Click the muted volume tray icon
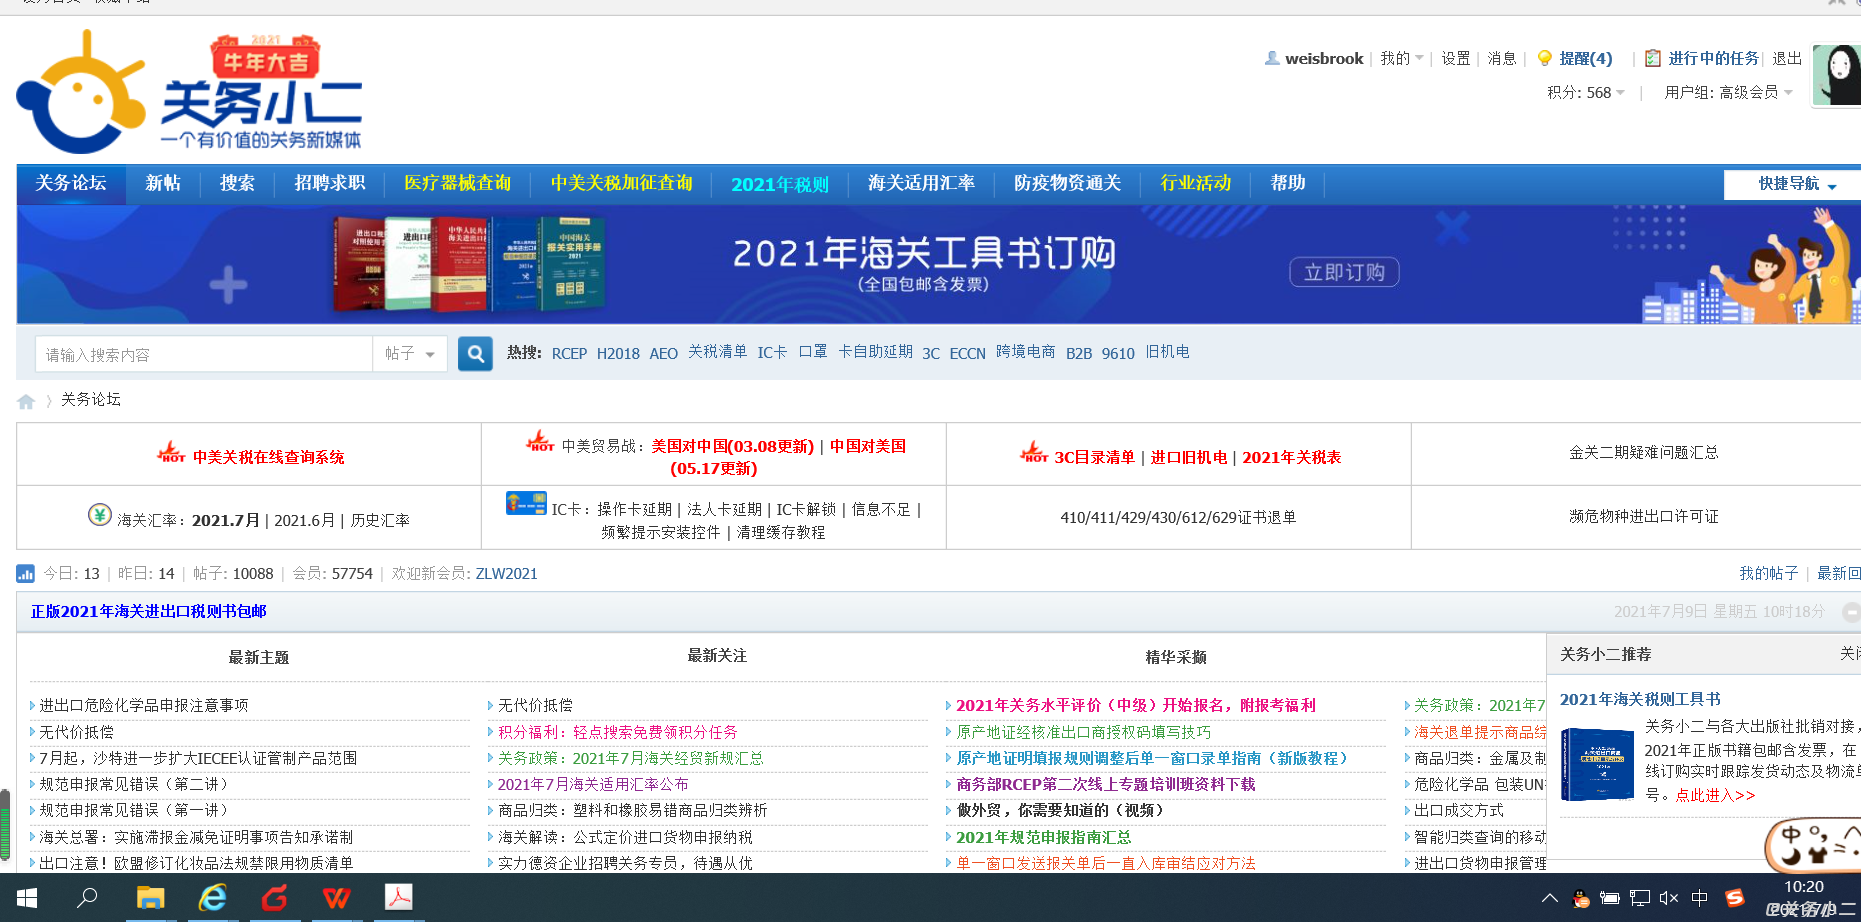 tap(1669, 898)
